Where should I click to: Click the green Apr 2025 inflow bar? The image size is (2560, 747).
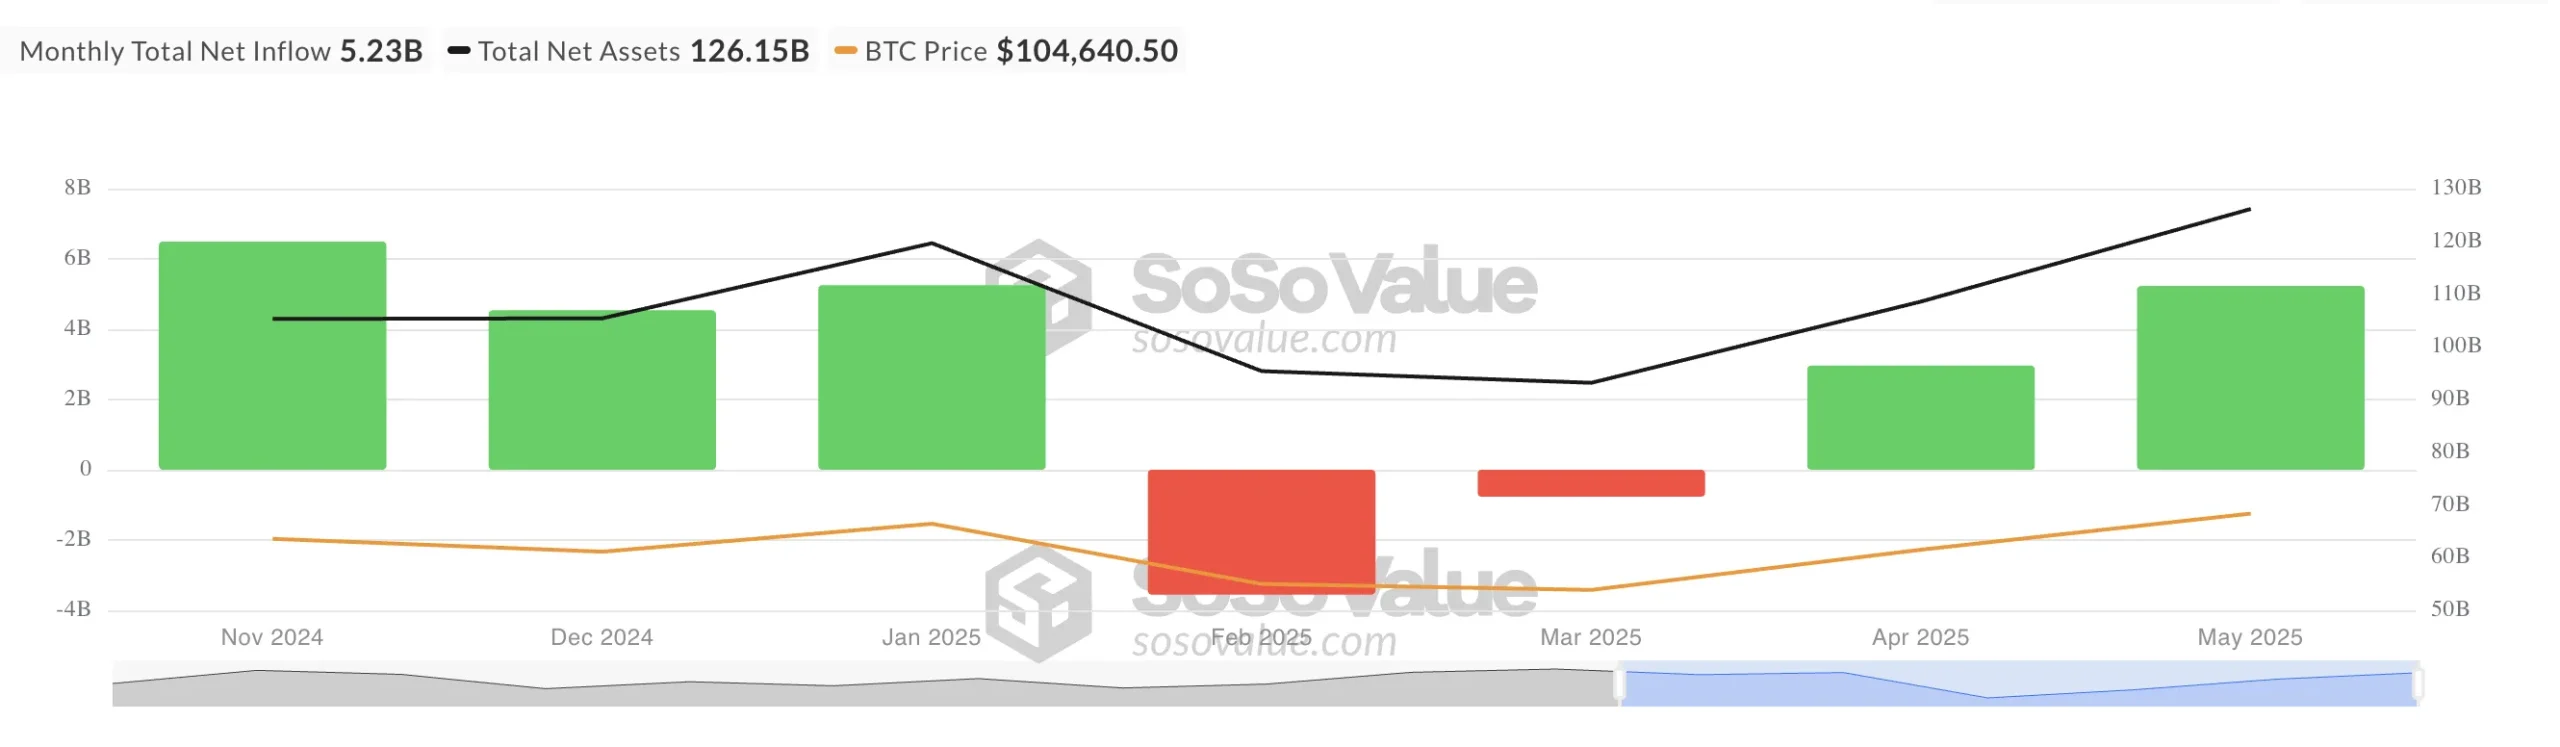pyautogui.click(x=1920, y=418)
